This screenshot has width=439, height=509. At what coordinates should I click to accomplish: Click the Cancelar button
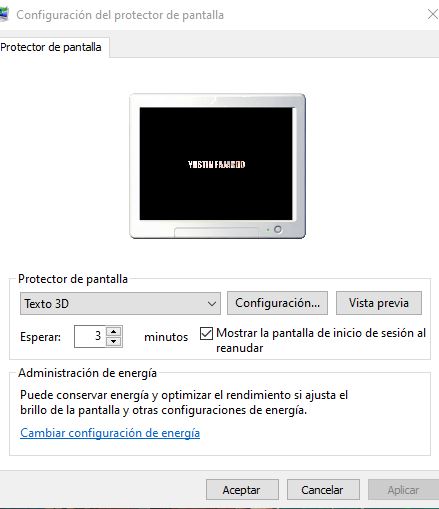coord(323,490)
